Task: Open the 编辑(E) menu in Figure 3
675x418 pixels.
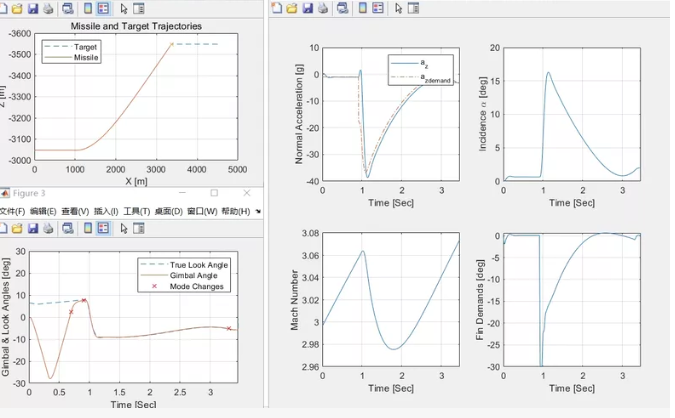Action: click(43, 211)
